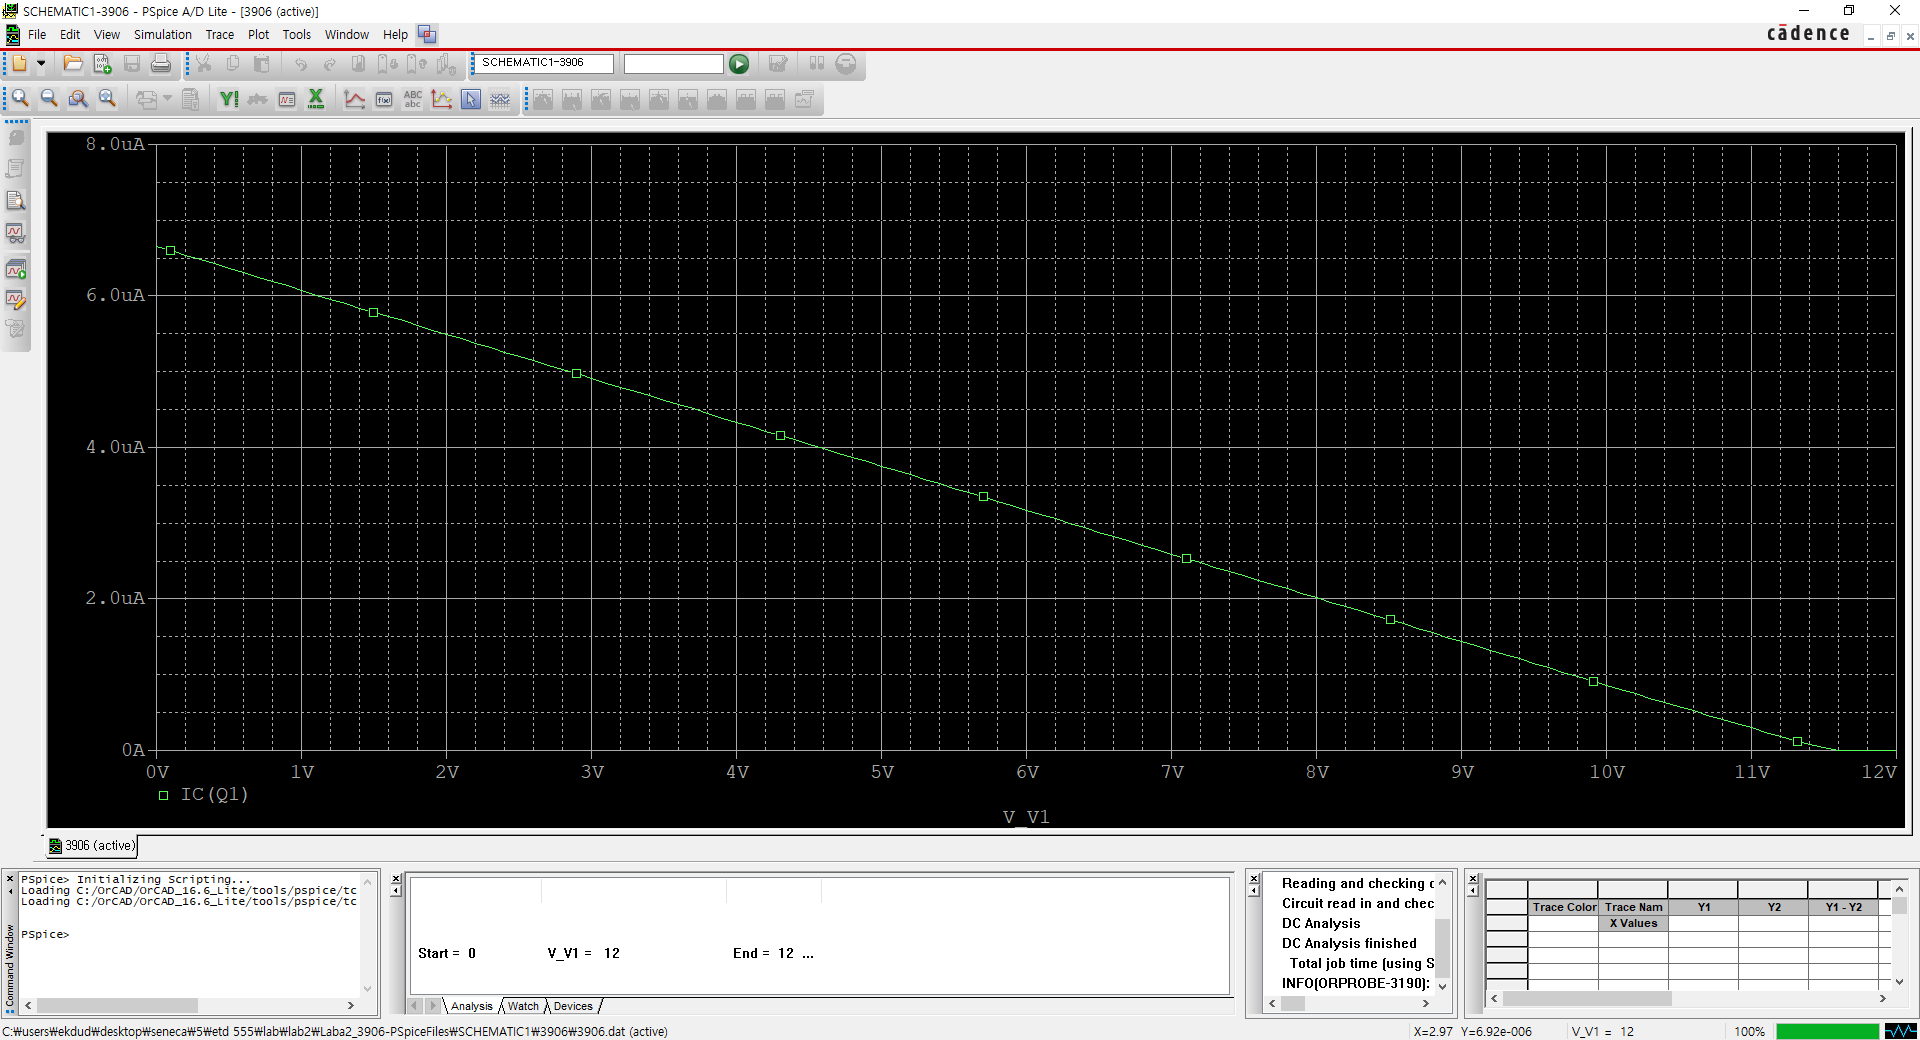Click the Copy icon
Screen dimensions: 1920x1040
click(x=233, y=64)
